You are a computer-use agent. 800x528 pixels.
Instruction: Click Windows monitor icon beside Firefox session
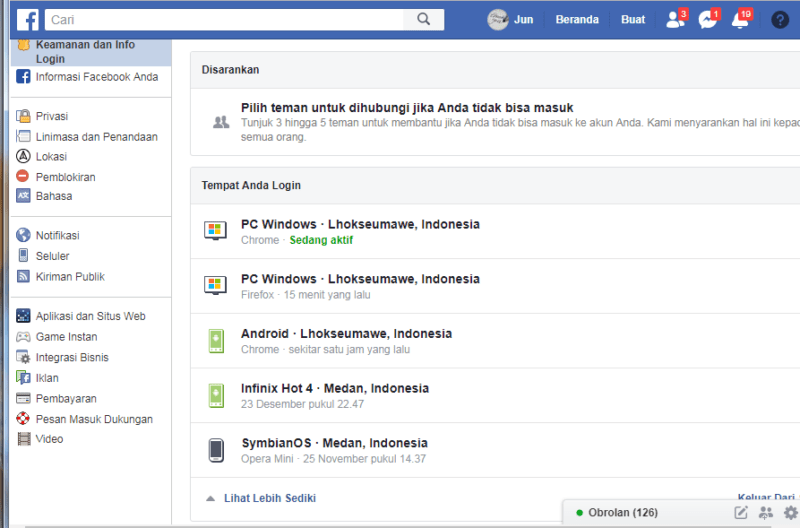pos(215,285)
